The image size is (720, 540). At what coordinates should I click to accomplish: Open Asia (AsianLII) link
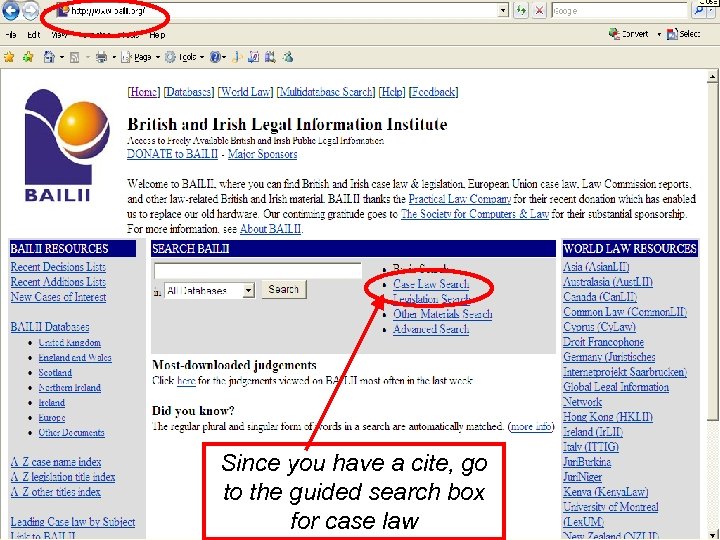coord(596,267)
